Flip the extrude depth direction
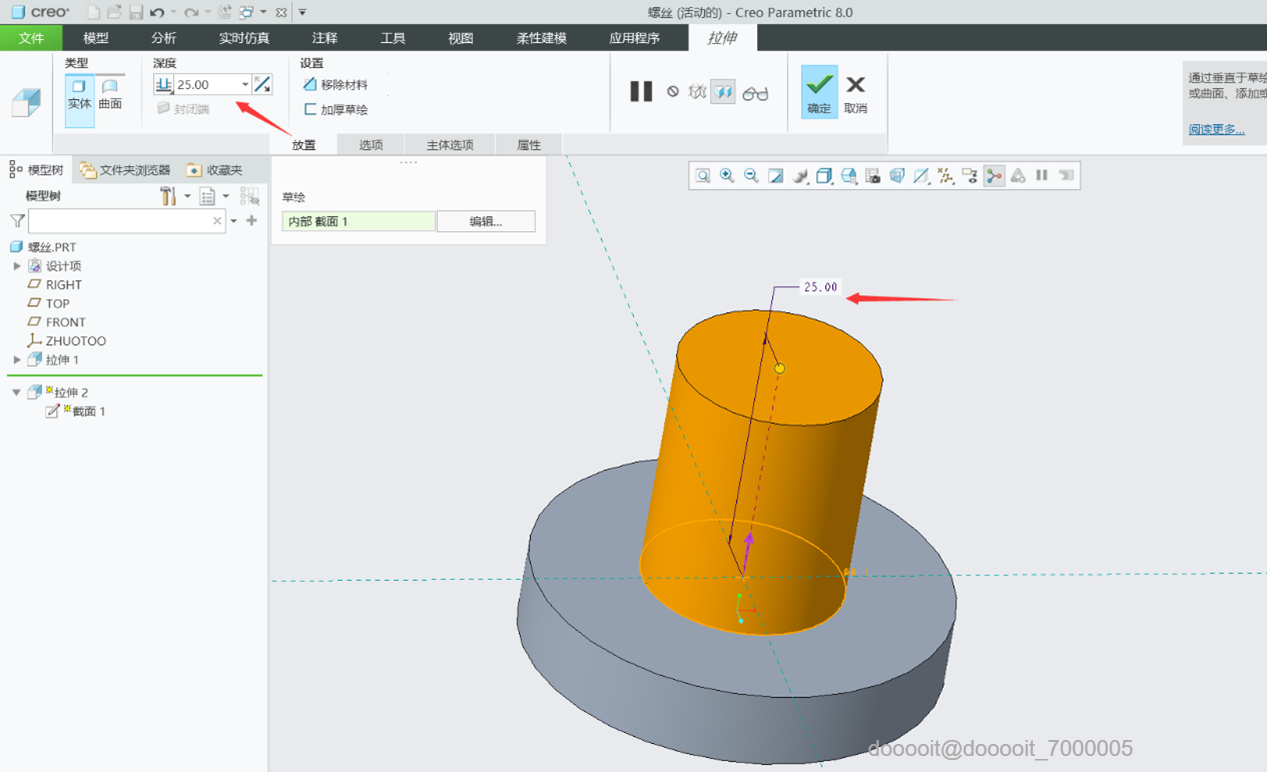 click(262, 85)
